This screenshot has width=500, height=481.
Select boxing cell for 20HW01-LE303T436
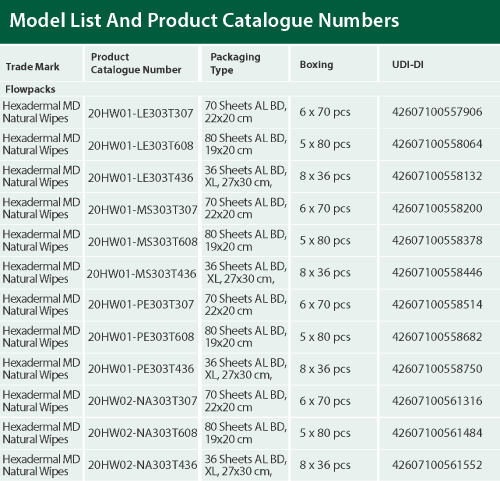(x=325, y=176)
